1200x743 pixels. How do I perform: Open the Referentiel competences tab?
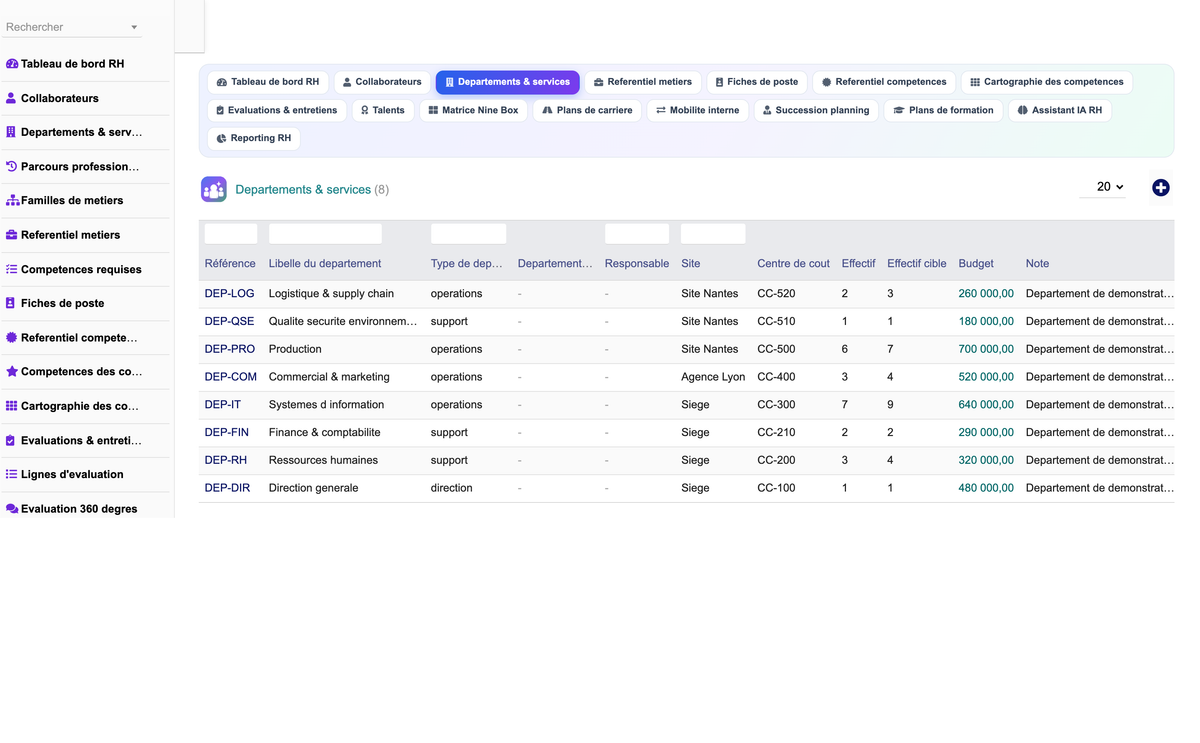[885, 82]
